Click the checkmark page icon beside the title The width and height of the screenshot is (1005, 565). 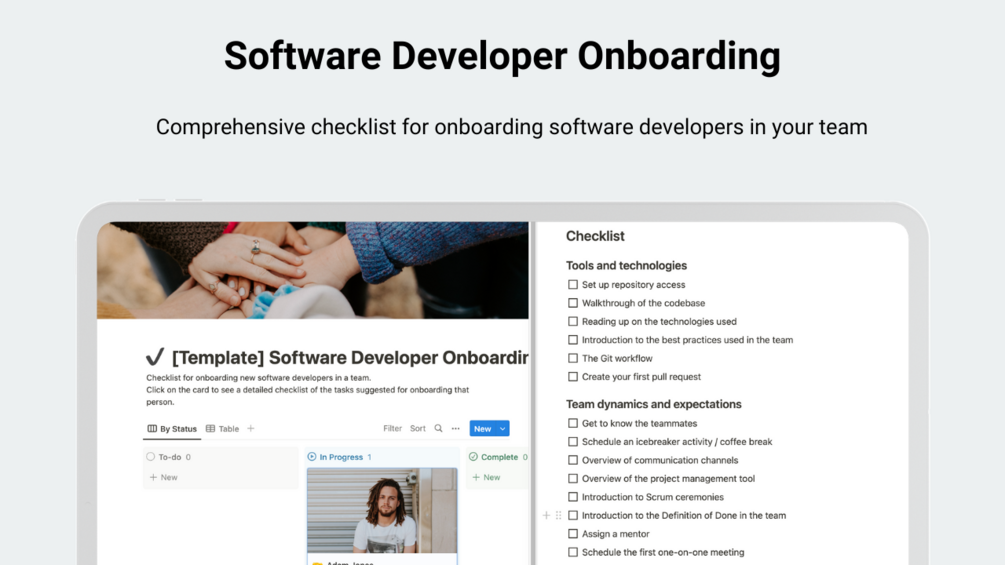(x=155, y=357)
